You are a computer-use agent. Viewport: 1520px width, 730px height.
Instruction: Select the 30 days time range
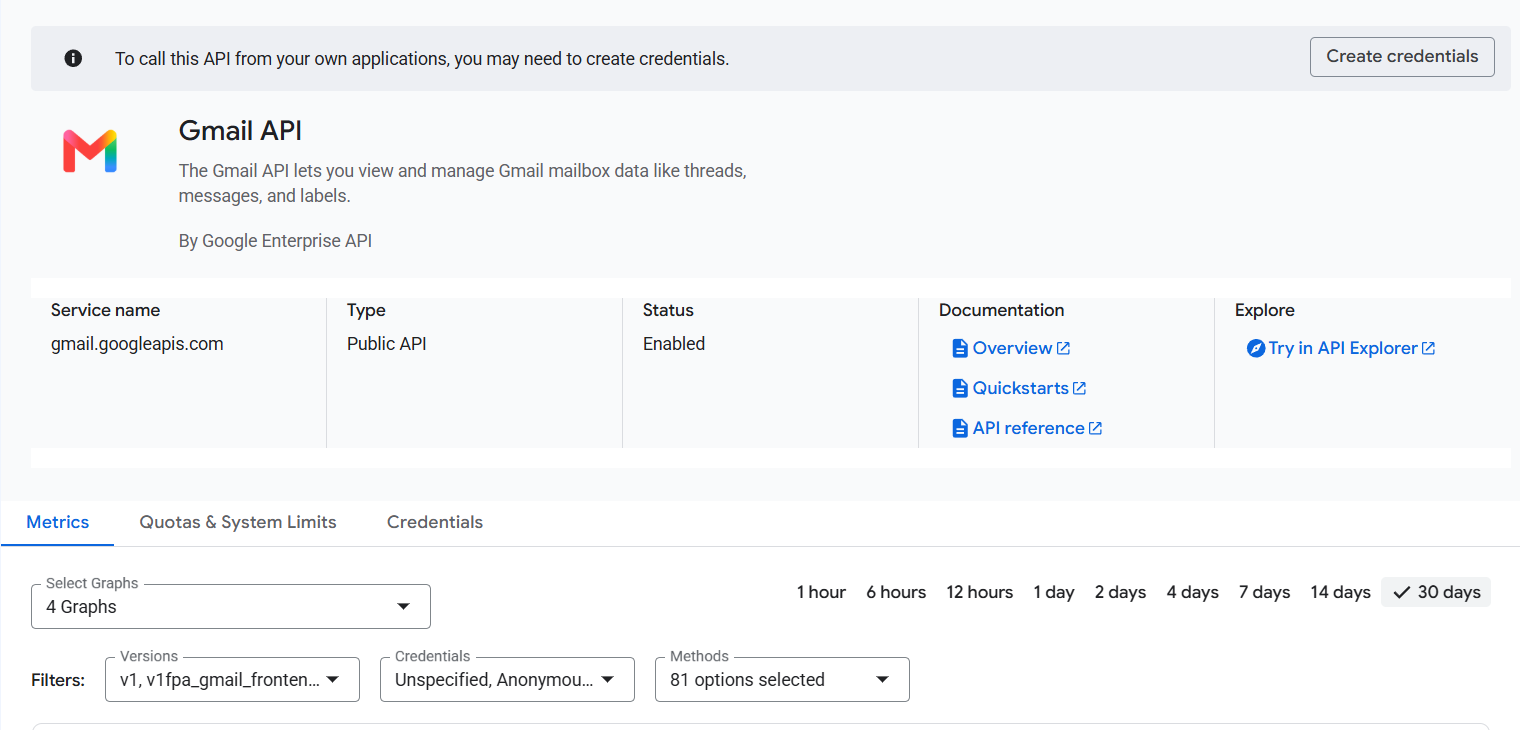coord(1436,592)
